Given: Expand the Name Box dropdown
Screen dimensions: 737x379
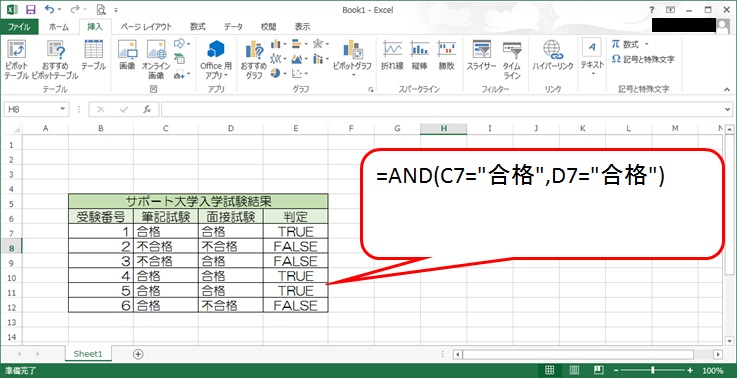Looking at the screenshot, I should click(63, 109).
